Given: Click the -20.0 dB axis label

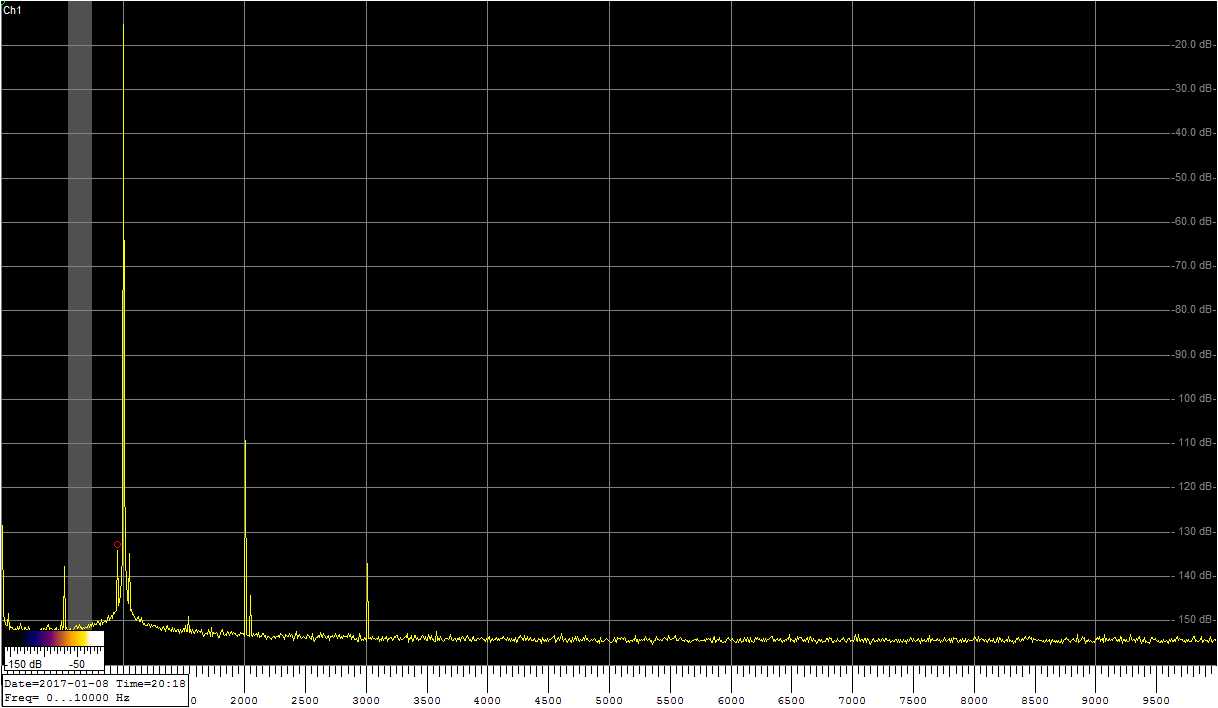Looking at the screenshot, I should pos(1193,45).
